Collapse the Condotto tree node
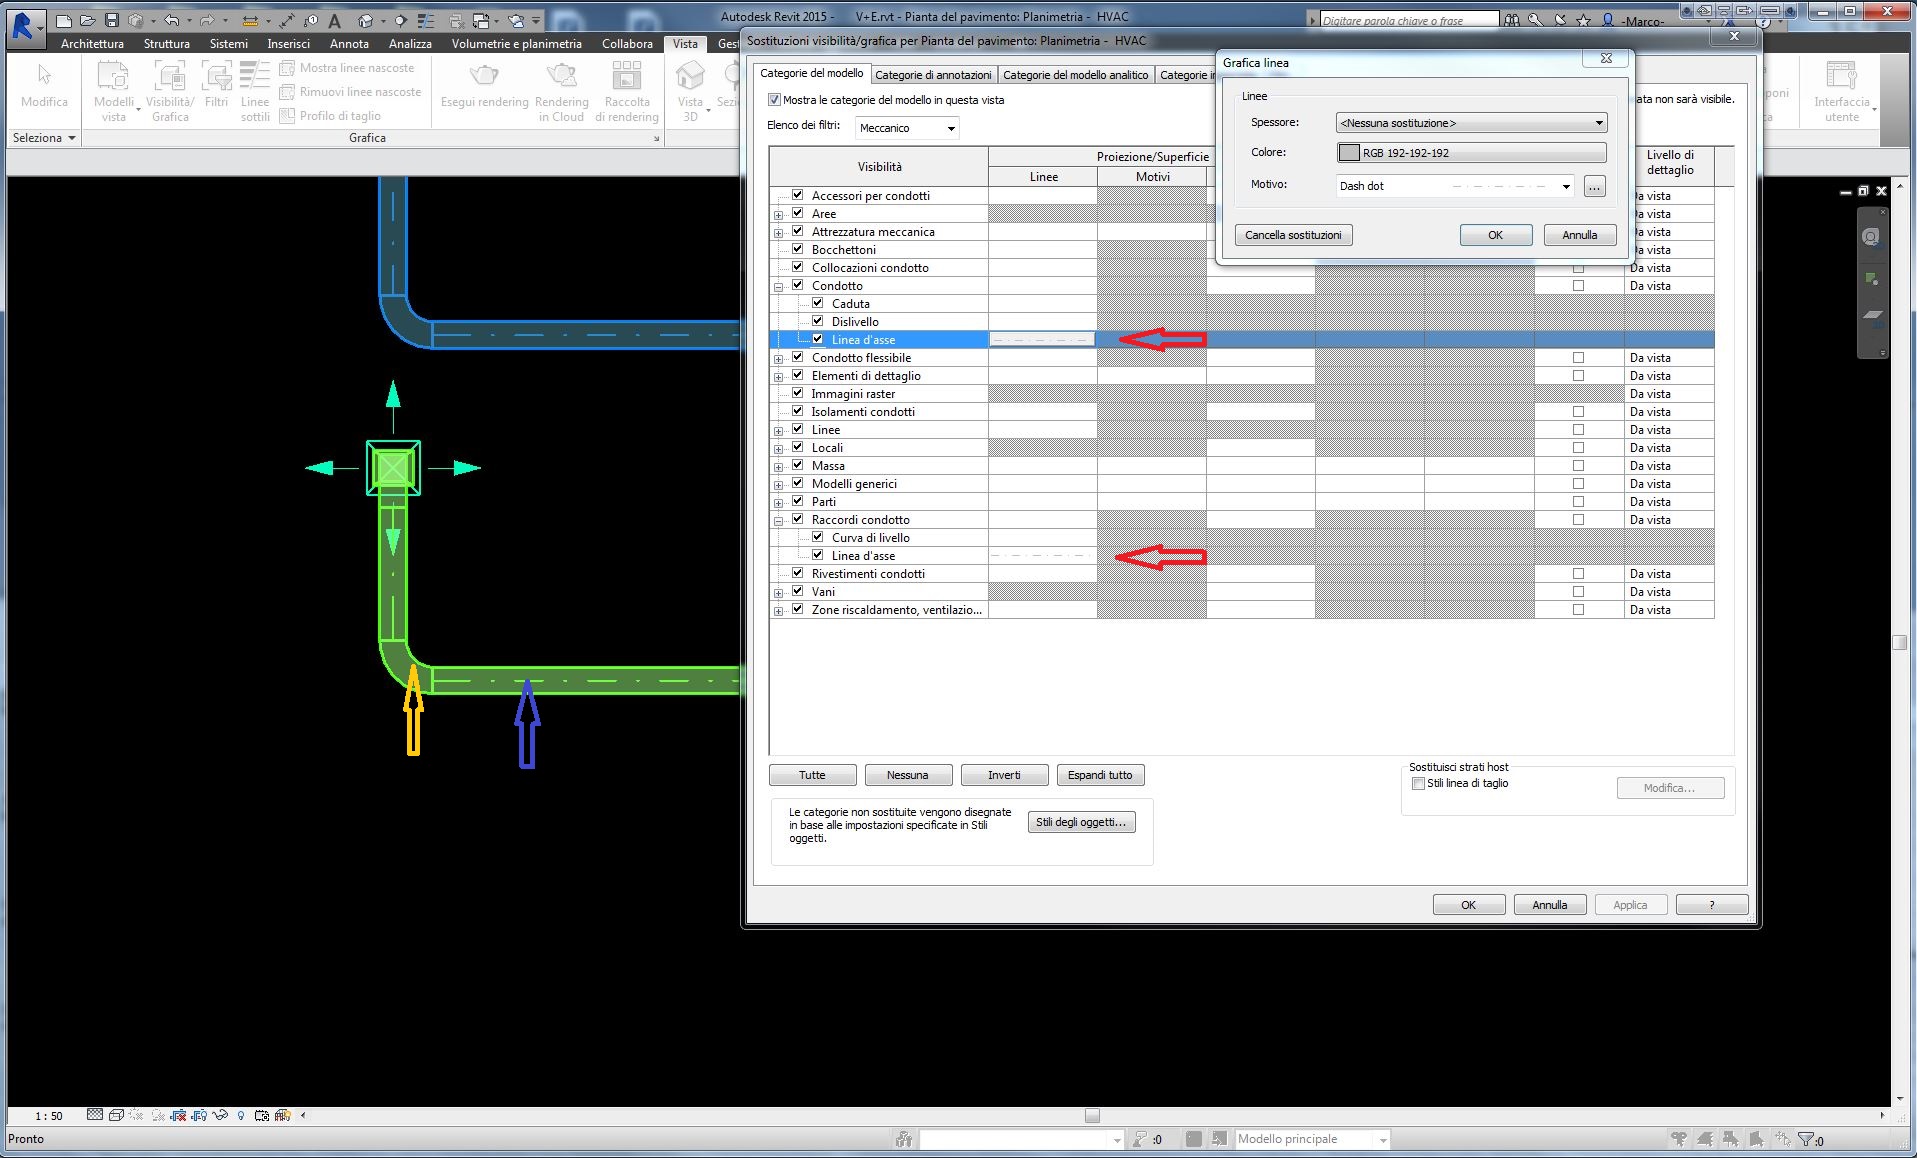The height and width of the screenshot is (1158, 1917). coord(778,287)
